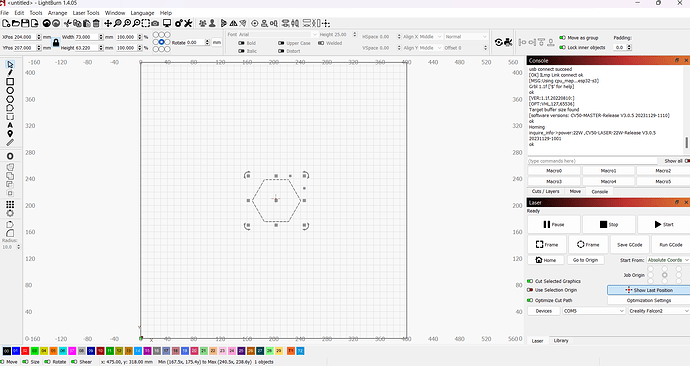The image size is (690, 366).
Task: Open the Arrange menu
Action: click(58, 13)
